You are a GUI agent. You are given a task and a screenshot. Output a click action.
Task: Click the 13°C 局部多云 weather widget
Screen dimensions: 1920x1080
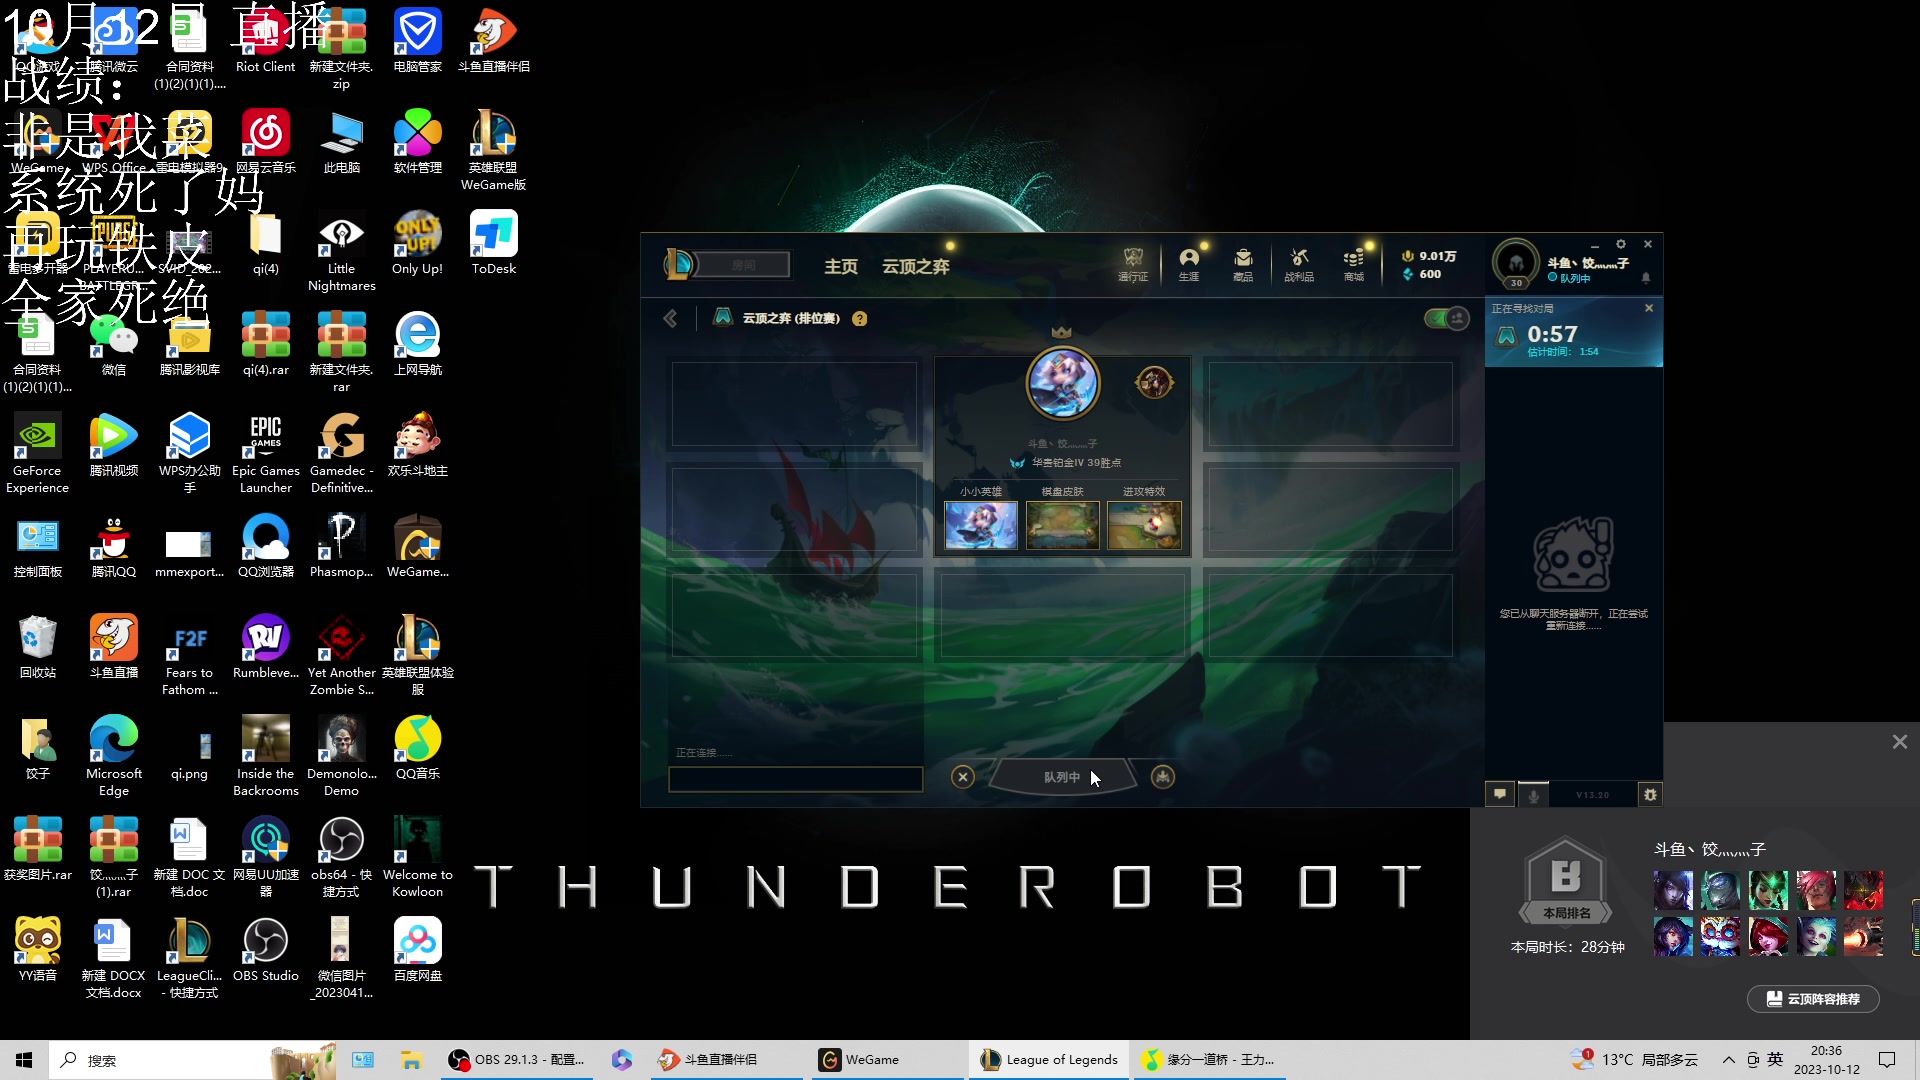1634,1060
